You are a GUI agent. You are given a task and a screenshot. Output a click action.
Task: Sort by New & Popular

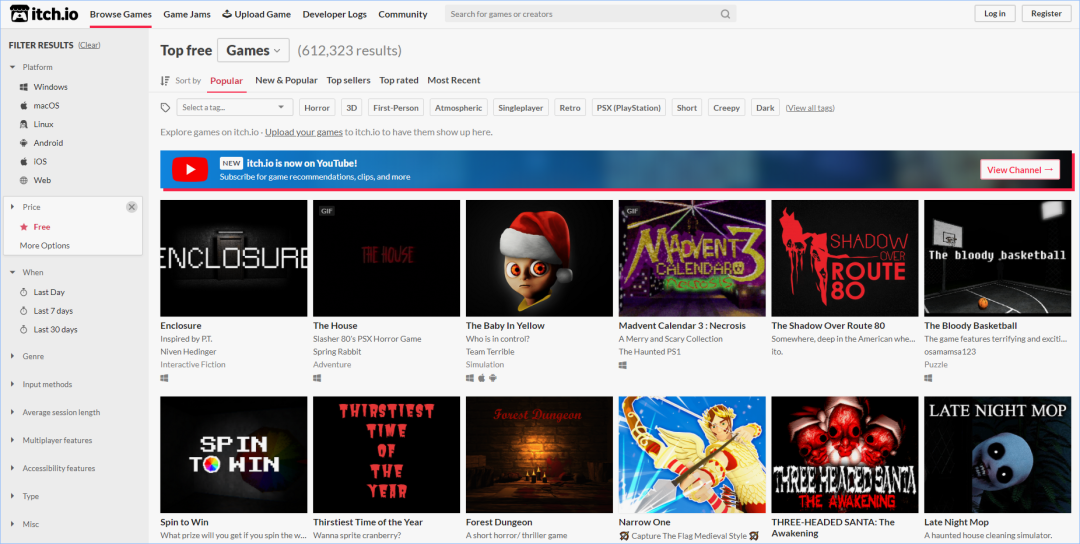tap(287, 80)
